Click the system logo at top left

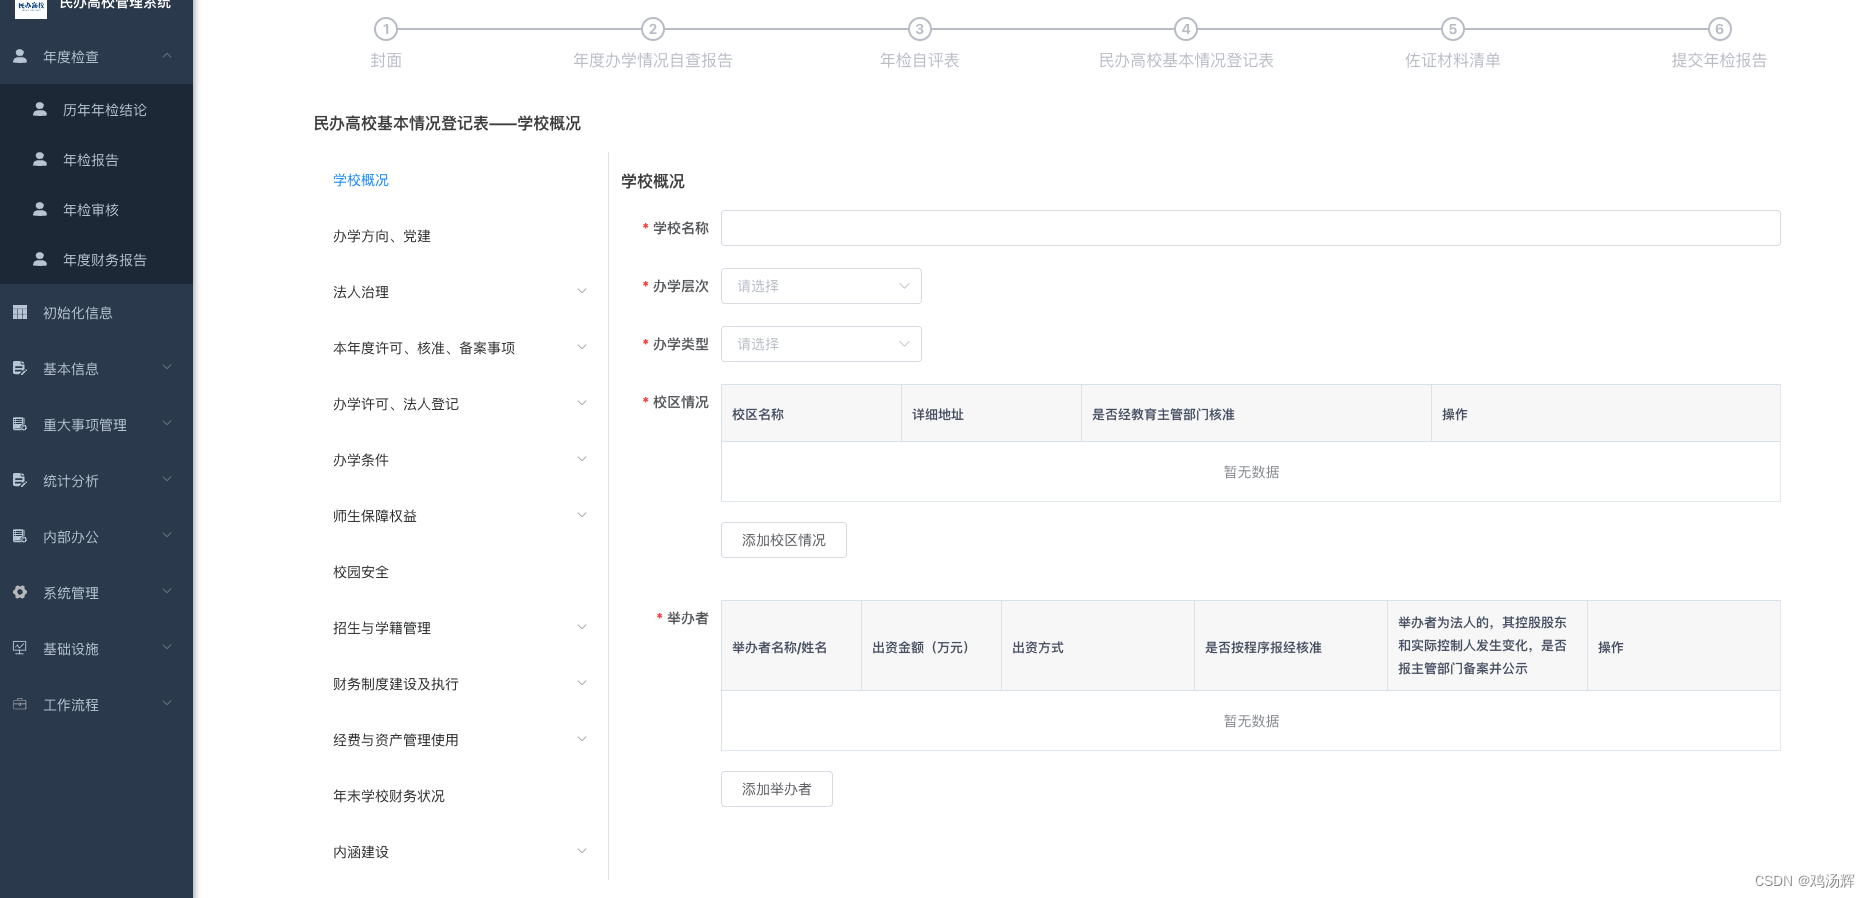[31, 7]
